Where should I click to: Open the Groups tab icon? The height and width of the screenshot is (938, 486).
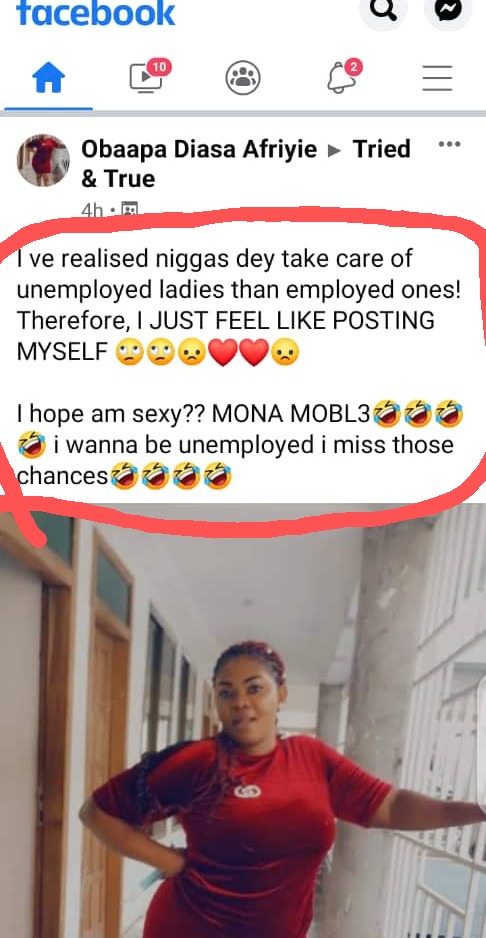[243, 78]
